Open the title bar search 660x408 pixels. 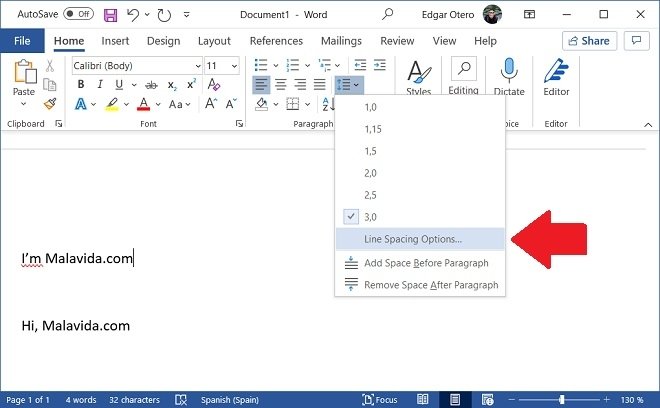[x=387, y=14]
